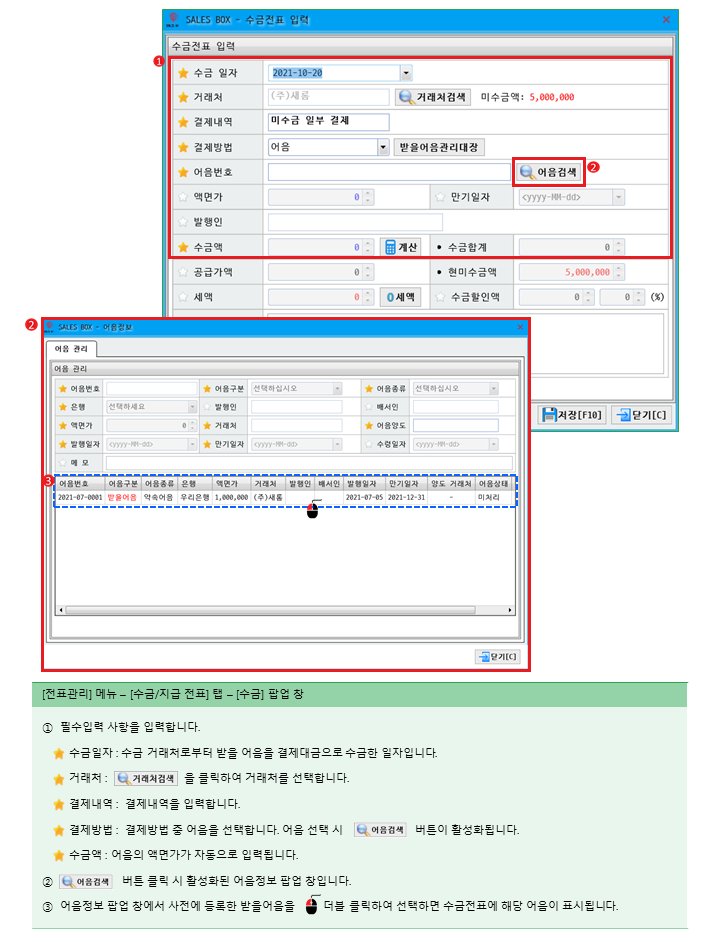720x932 pixels.
Task: Close the 수금전표 입력 window with X
Action: [x=667, y=18]
